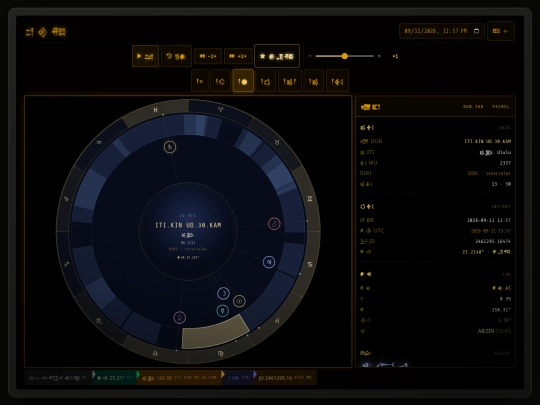This screenshot has width=540, height=405.
Task: Step back with the rewind -1 button
Action: pos(208,56)
